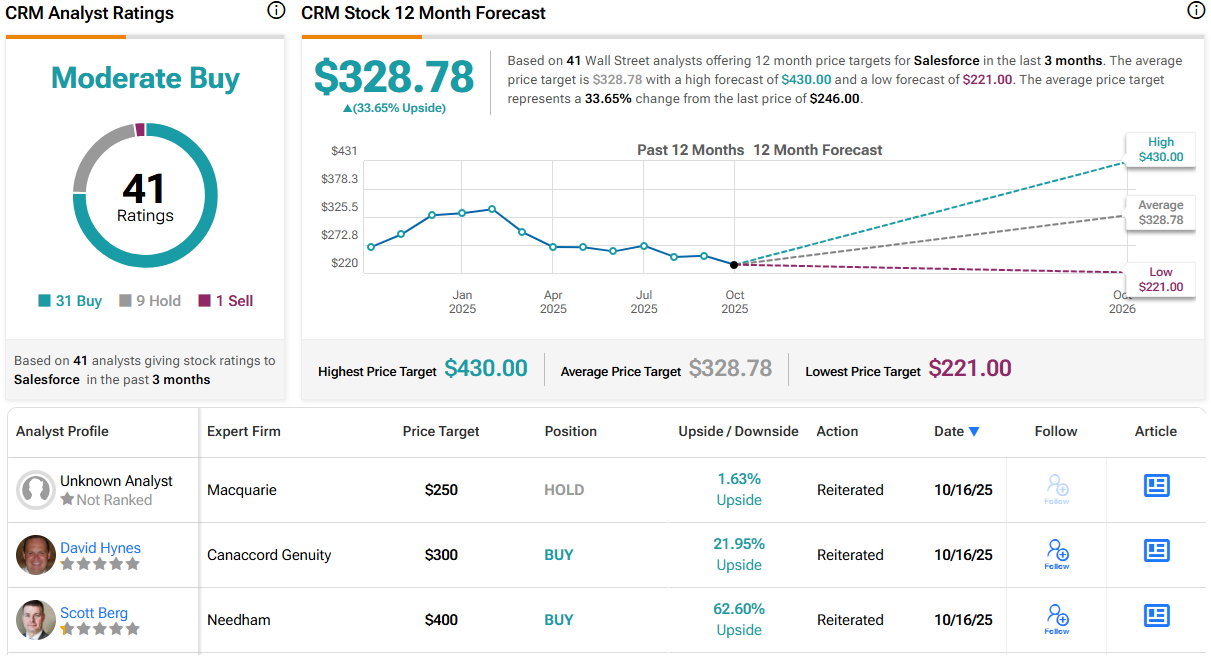Click info icon beside 12 Month Forecast
This screenshot has width=1211, height=657.
coord(1195,11)
